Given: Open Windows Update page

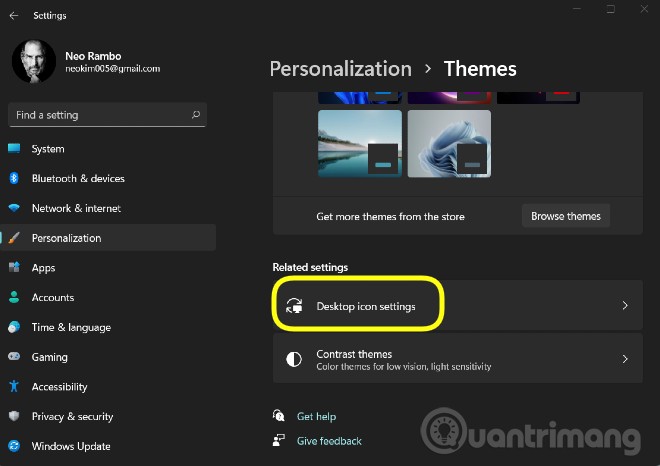Looking at the screenshot, I should coord(108,446).
